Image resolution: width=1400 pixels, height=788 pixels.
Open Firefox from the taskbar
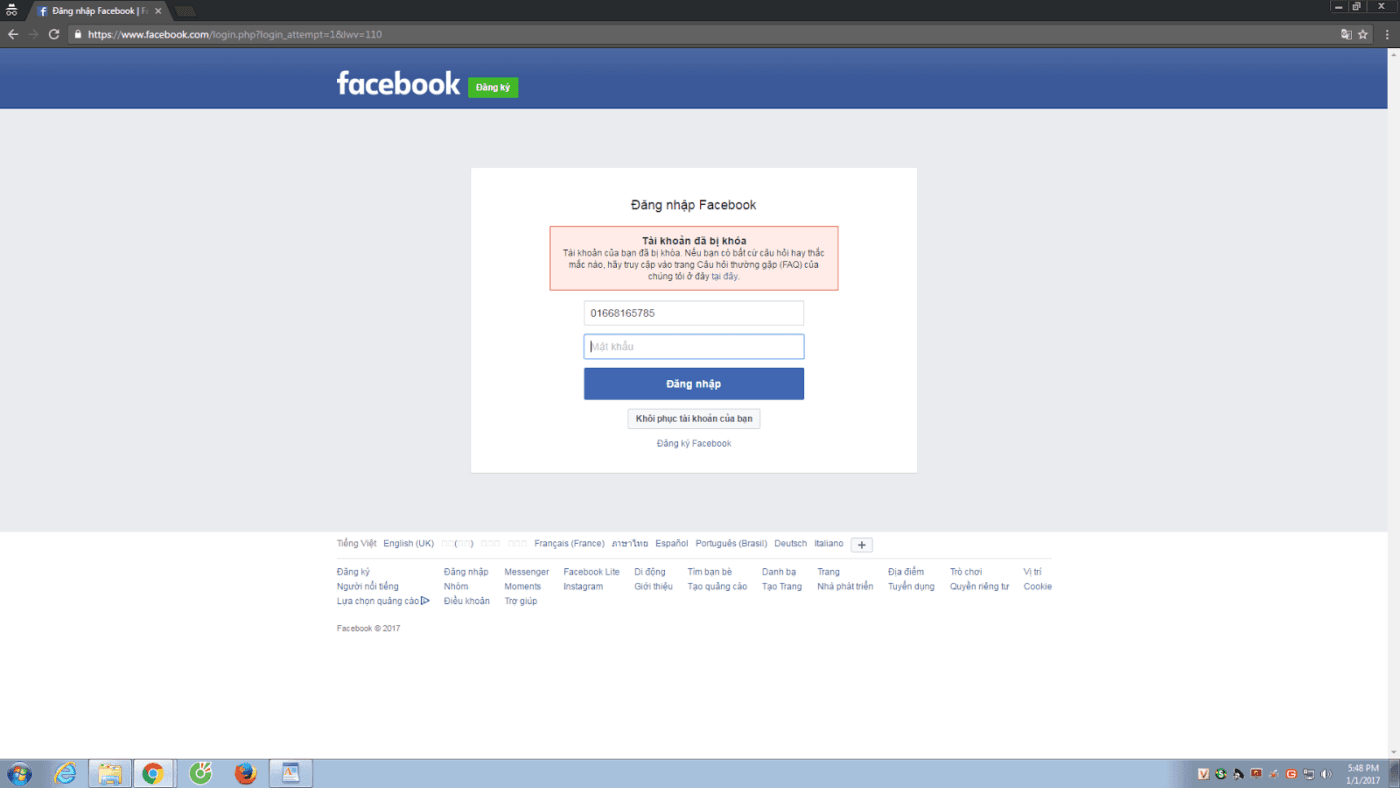(x=245, y=773)
